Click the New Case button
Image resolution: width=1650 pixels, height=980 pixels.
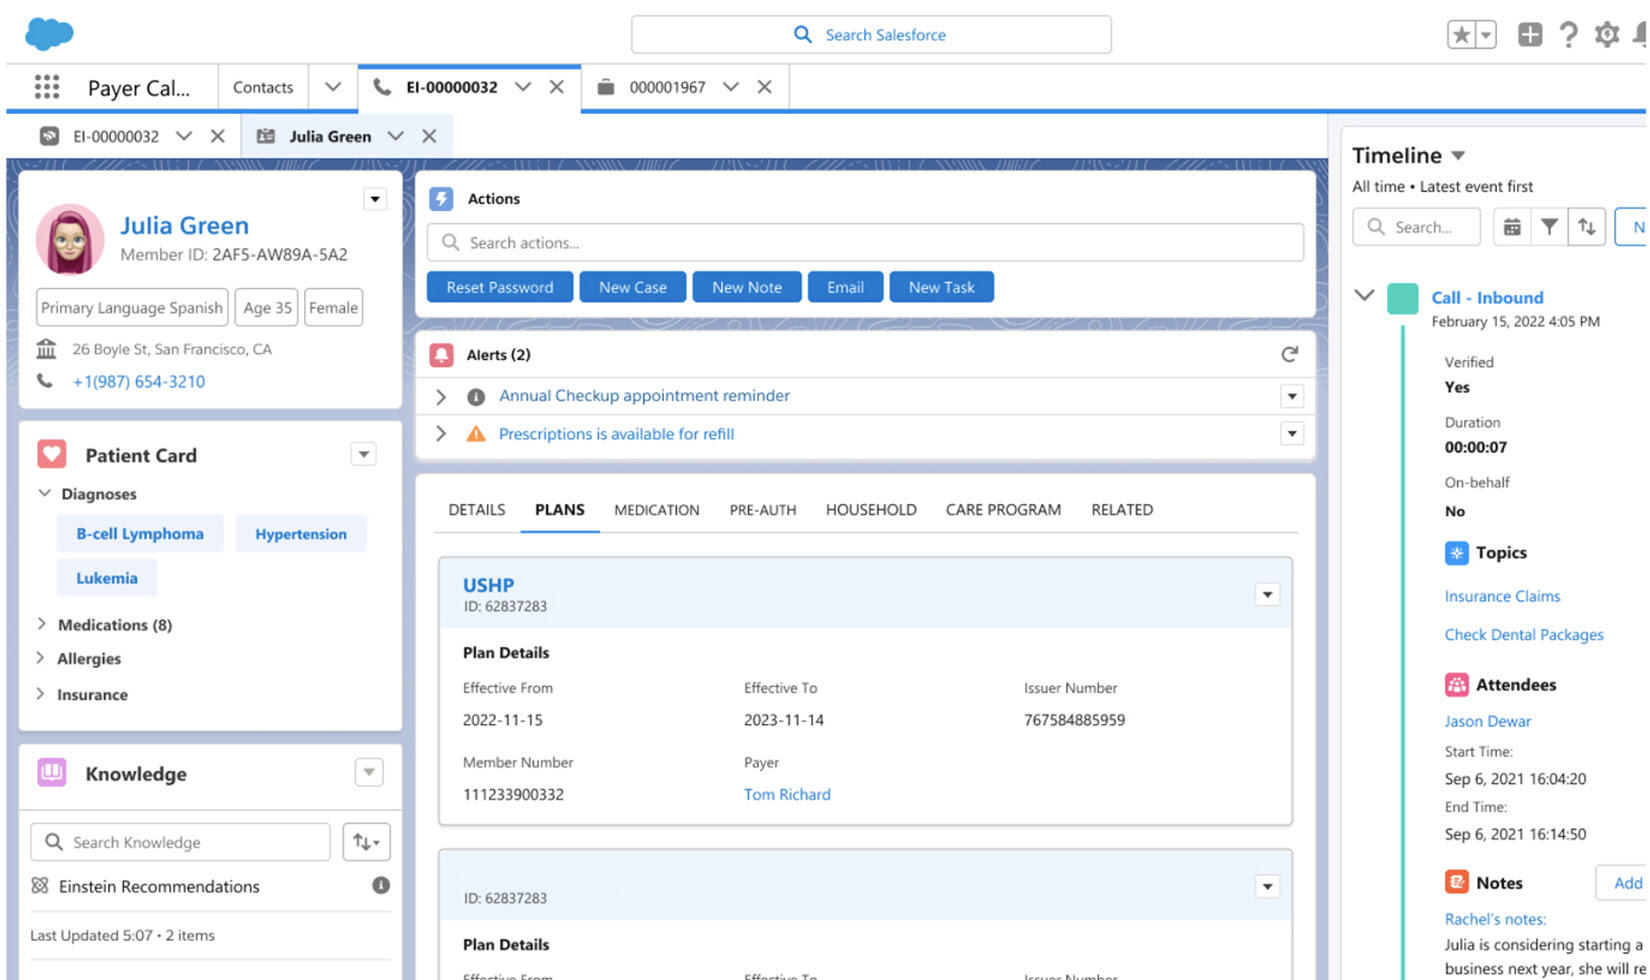(632, 287)
